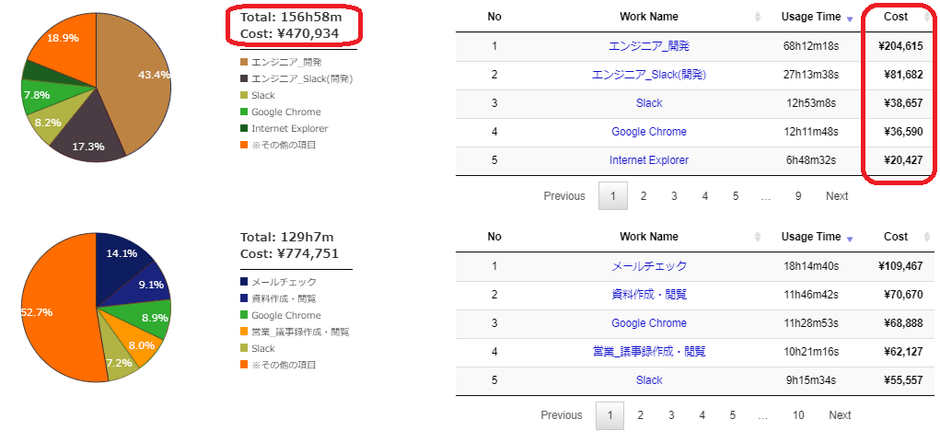Open the エンジニア_開発 work link
The width and height of the screenshot is (940, 433).
[x=648, y=46]
